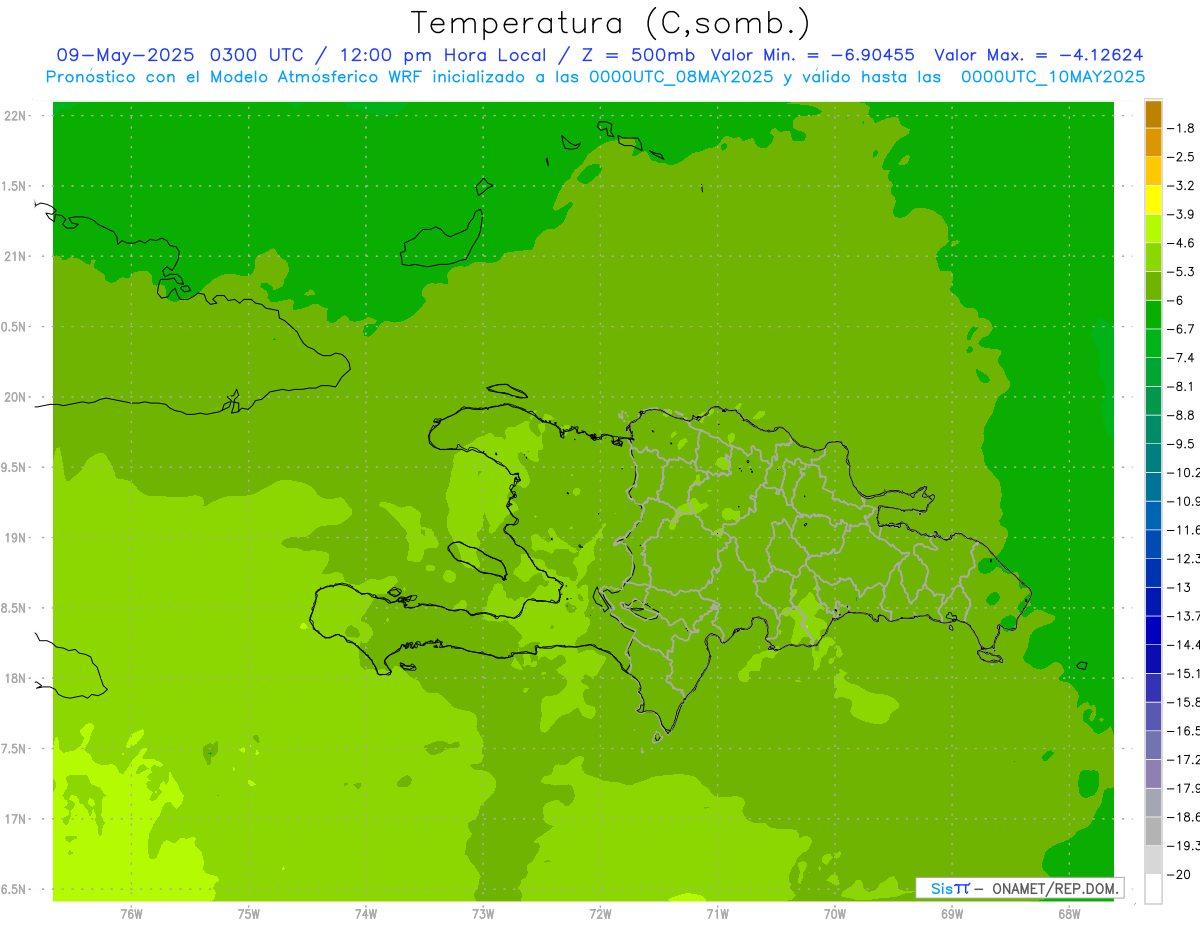Click the "74W" longitude axis label
This screenshot has height=927, width=1200.
[366, 913]
